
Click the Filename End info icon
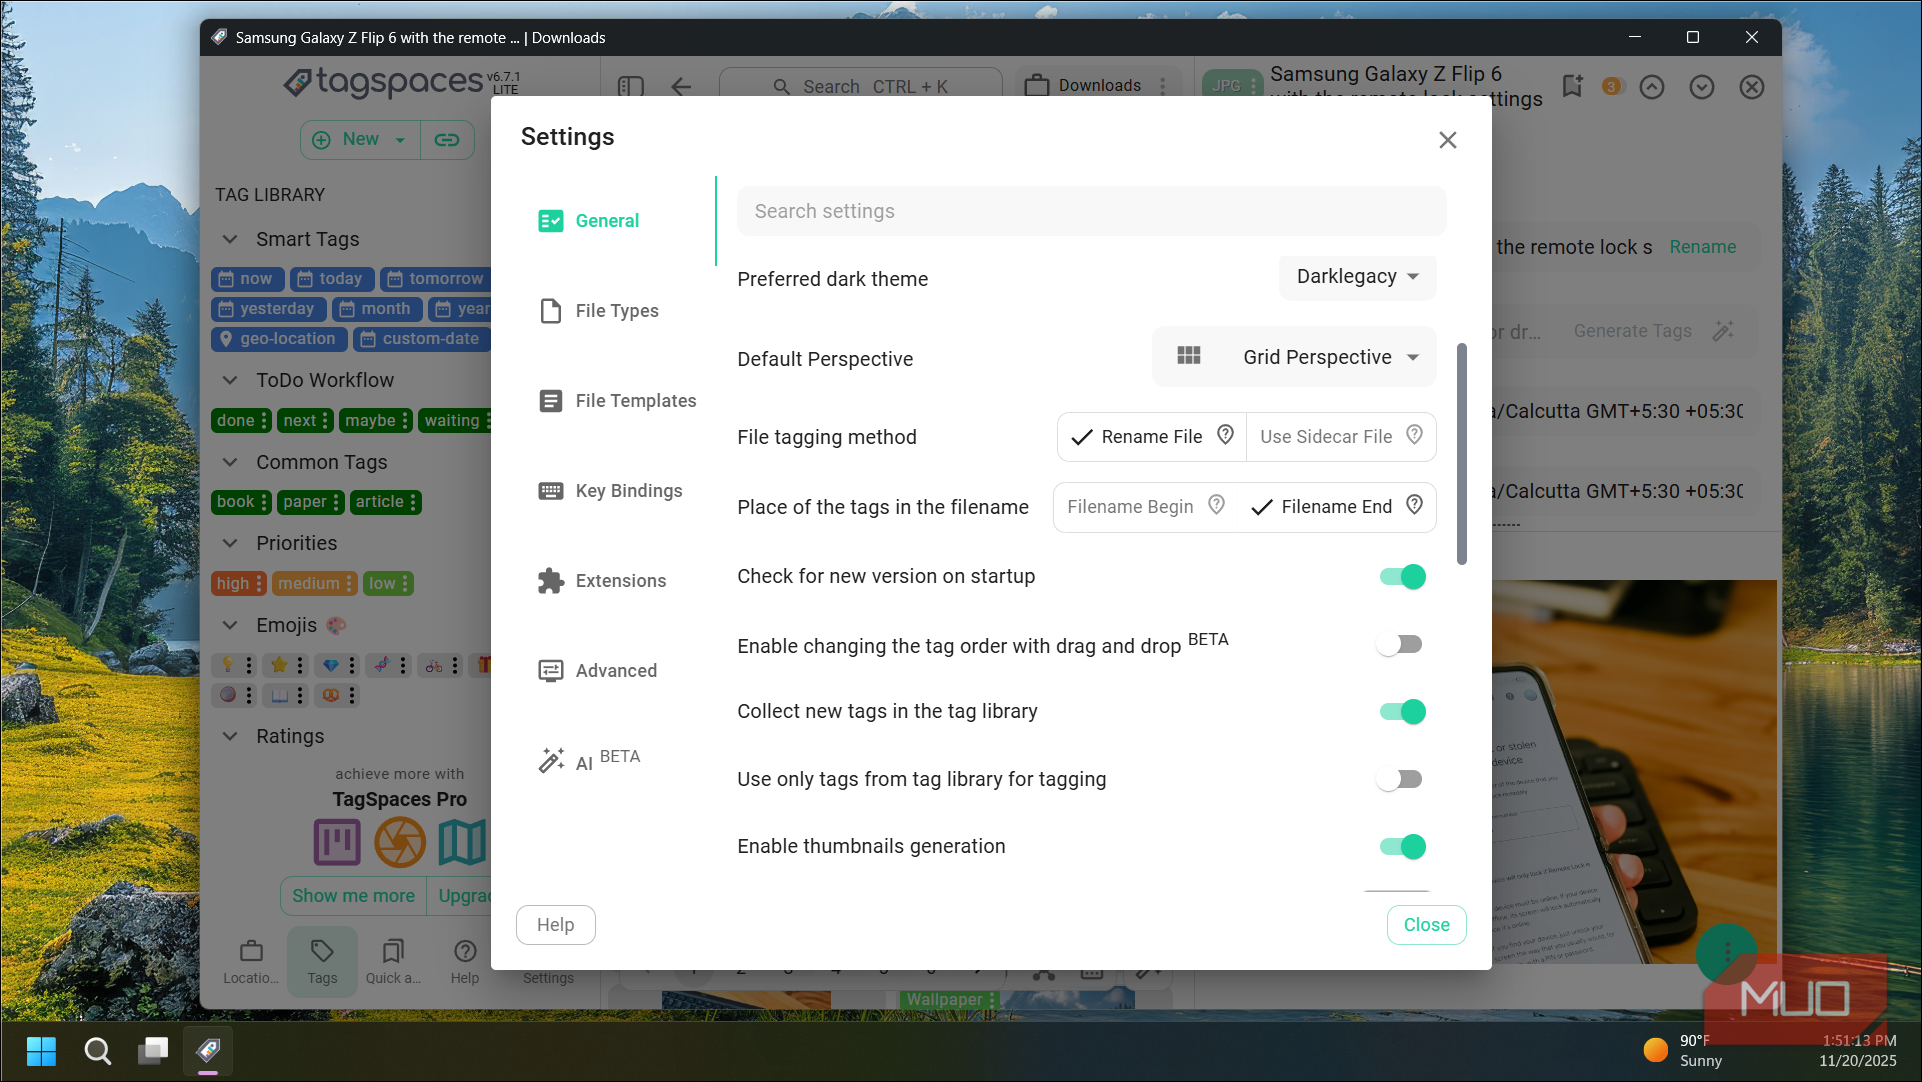pyautogui.click(x=1414, y=505)
